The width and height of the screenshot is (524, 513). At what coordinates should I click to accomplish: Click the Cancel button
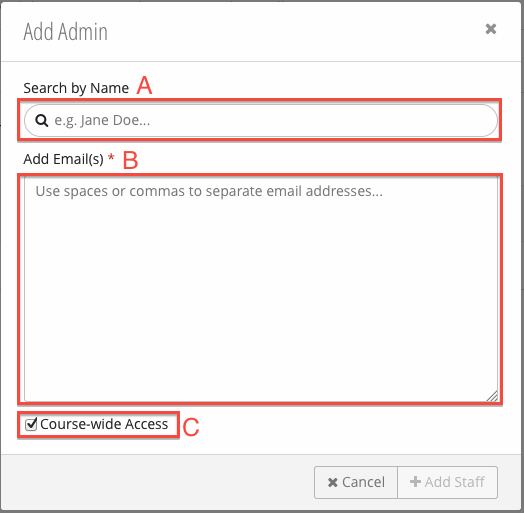(x=356, y=482)
